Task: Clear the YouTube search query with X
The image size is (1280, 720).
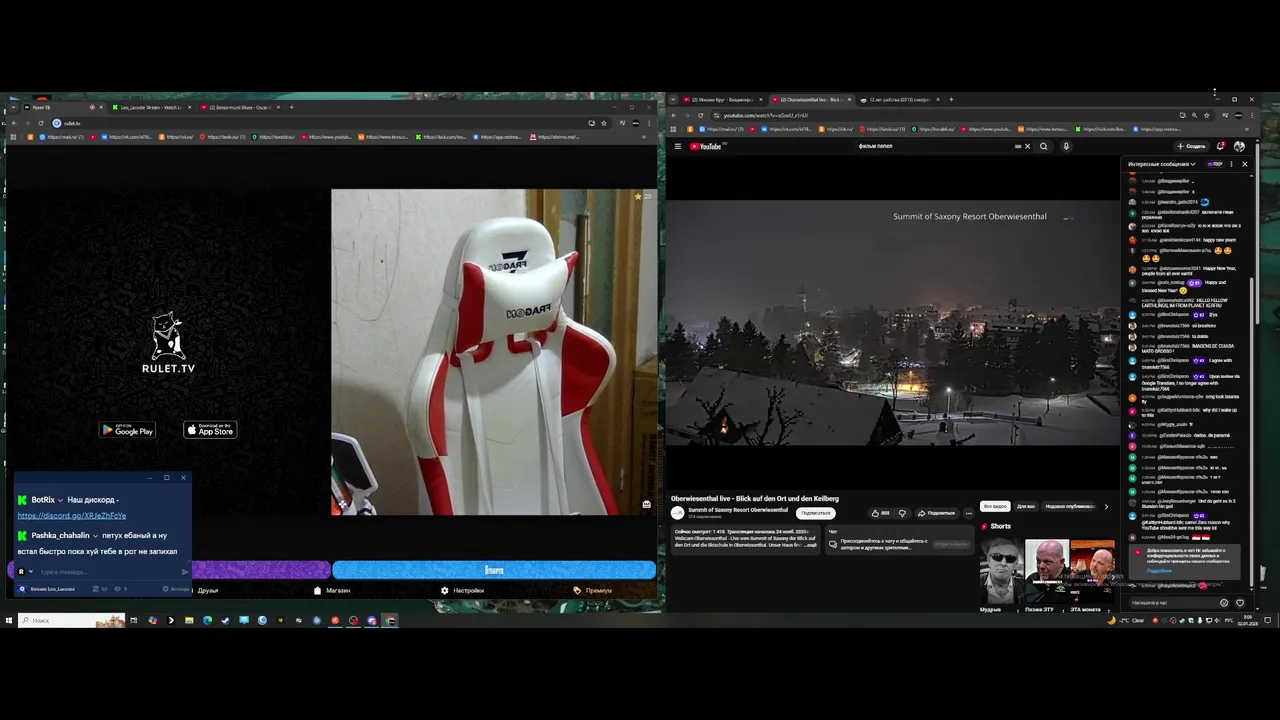Action: 1027,146
